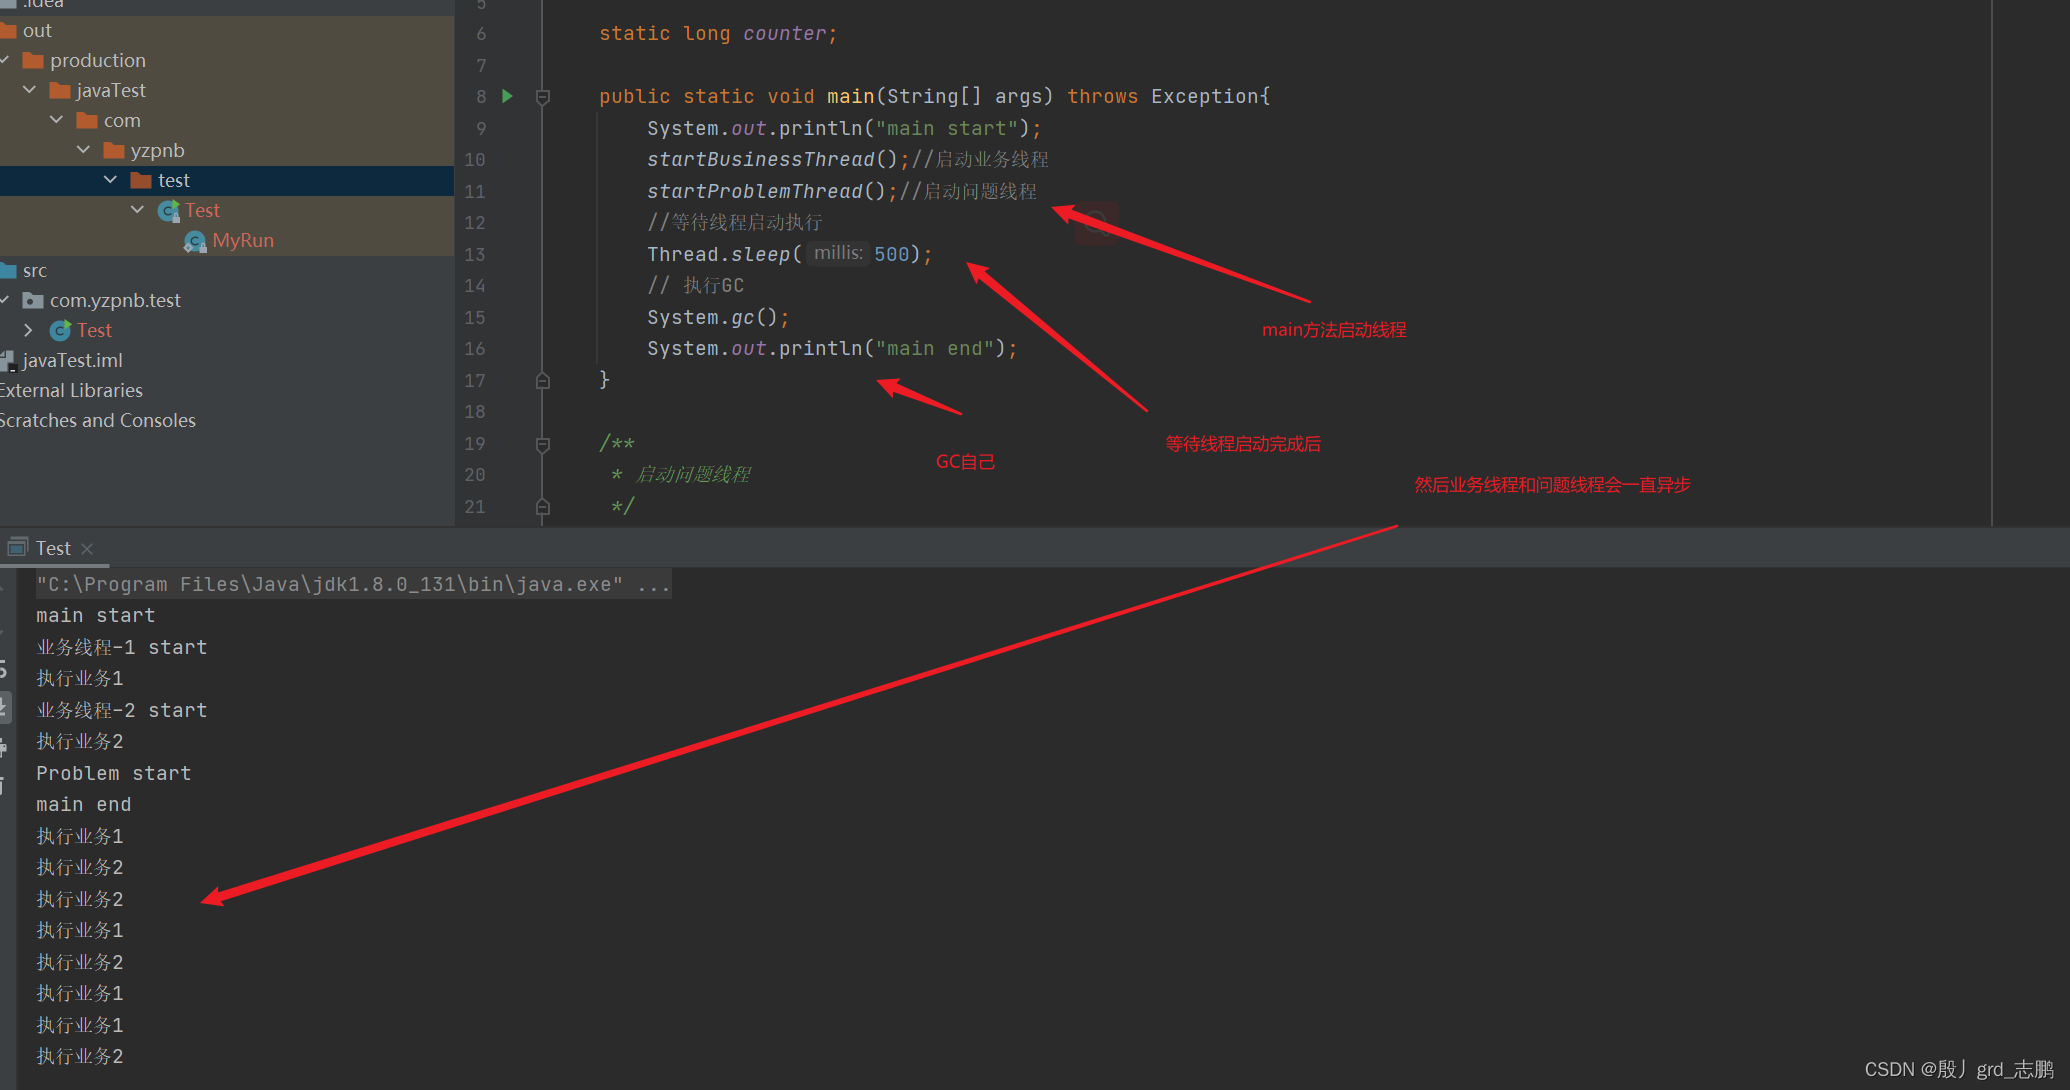This screenshot has width=2070, height=1090.
Task: Click the scroll-to-end console icon
Action: [5, 708]
